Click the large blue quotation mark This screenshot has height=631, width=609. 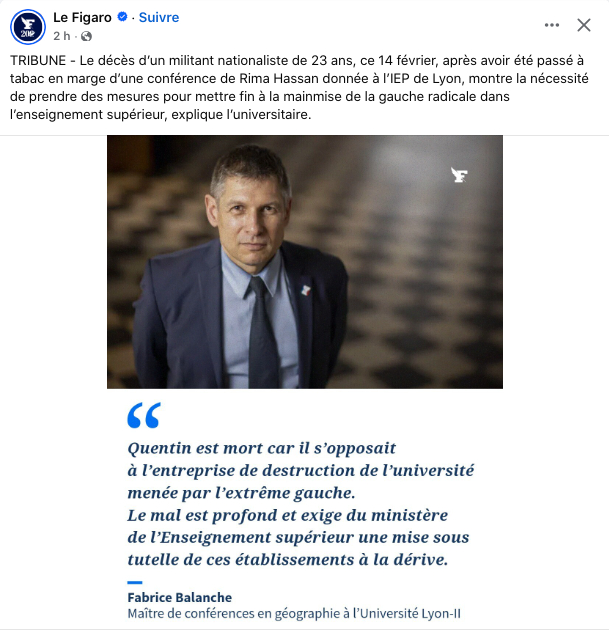(144, 415)
